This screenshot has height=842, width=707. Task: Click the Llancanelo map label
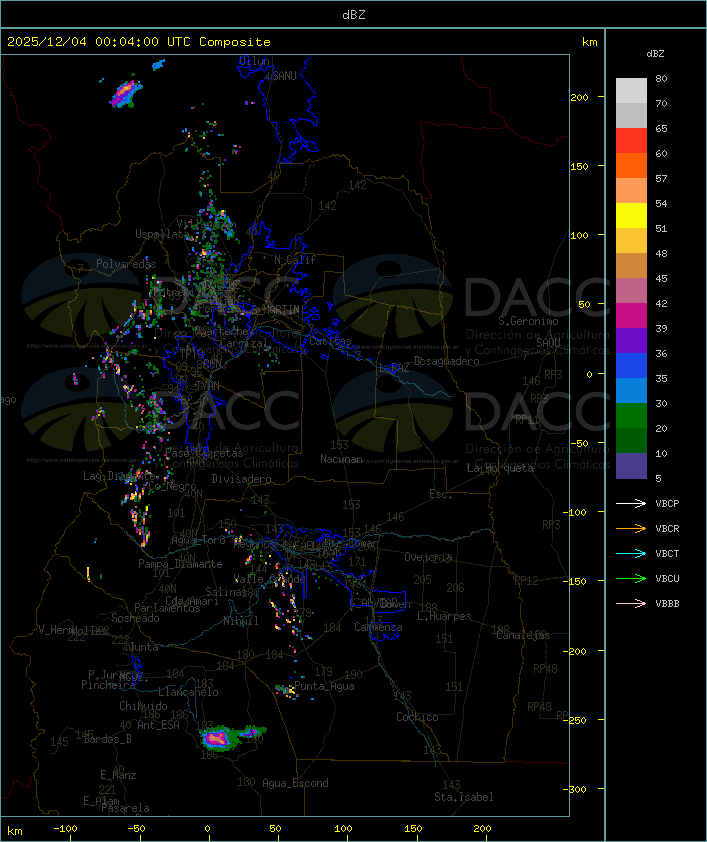[188, 692]
